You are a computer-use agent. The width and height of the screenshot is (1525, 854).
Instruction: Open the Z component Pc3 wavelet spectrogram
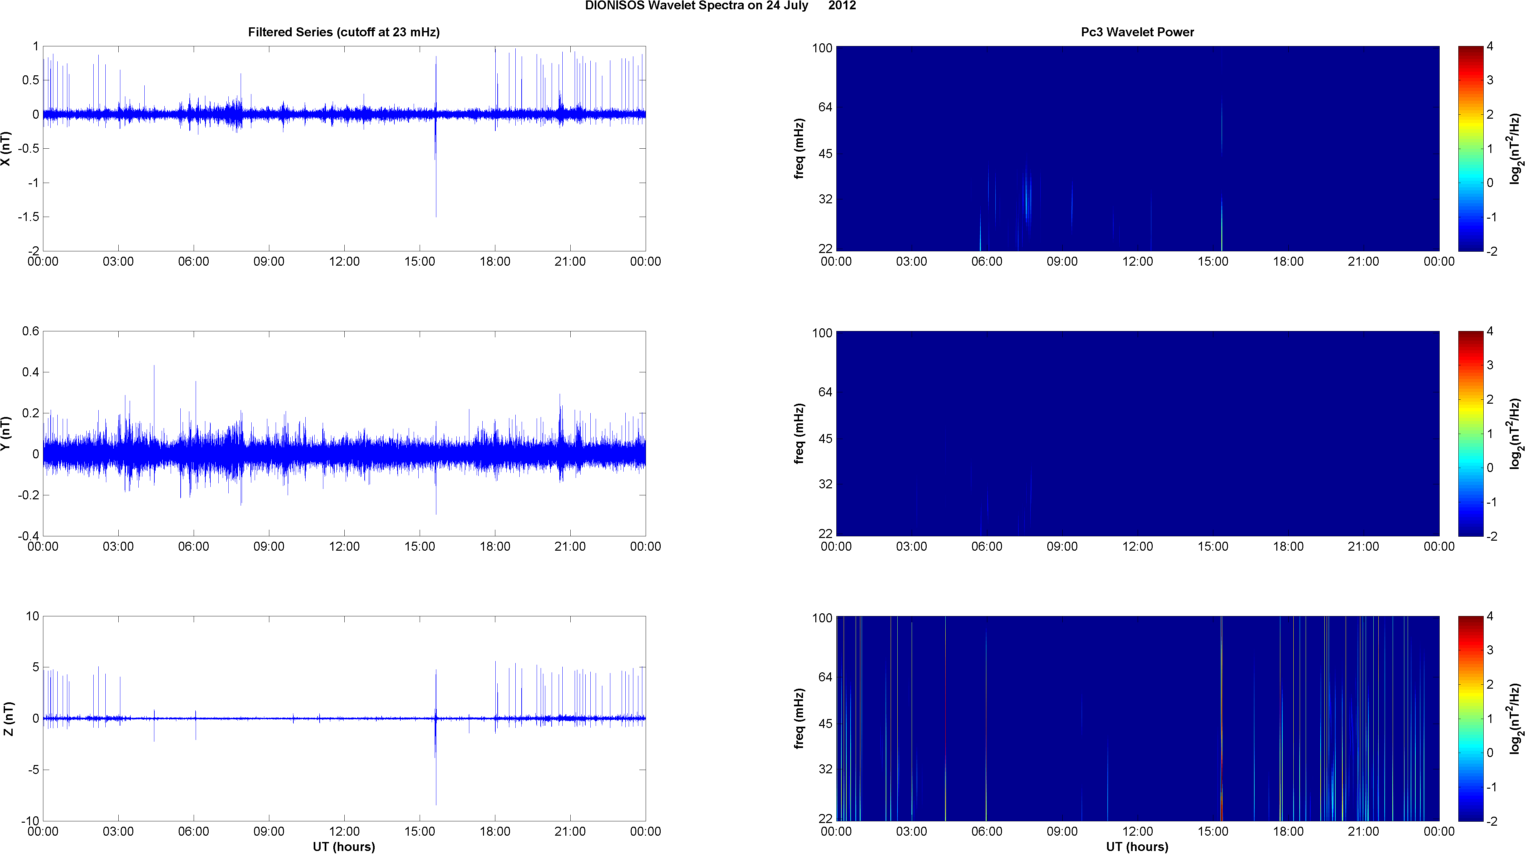pos(1137,719)
